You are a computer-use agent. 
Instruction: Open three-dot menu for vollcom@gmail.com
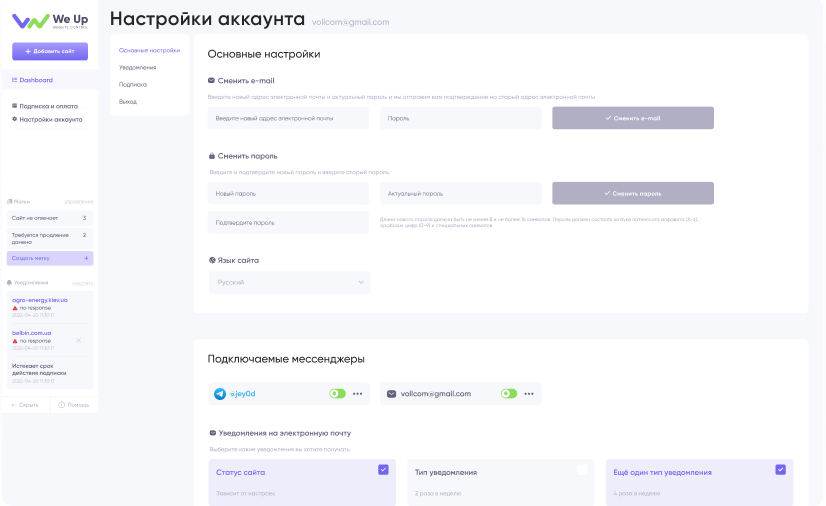[x=529, y=394]
